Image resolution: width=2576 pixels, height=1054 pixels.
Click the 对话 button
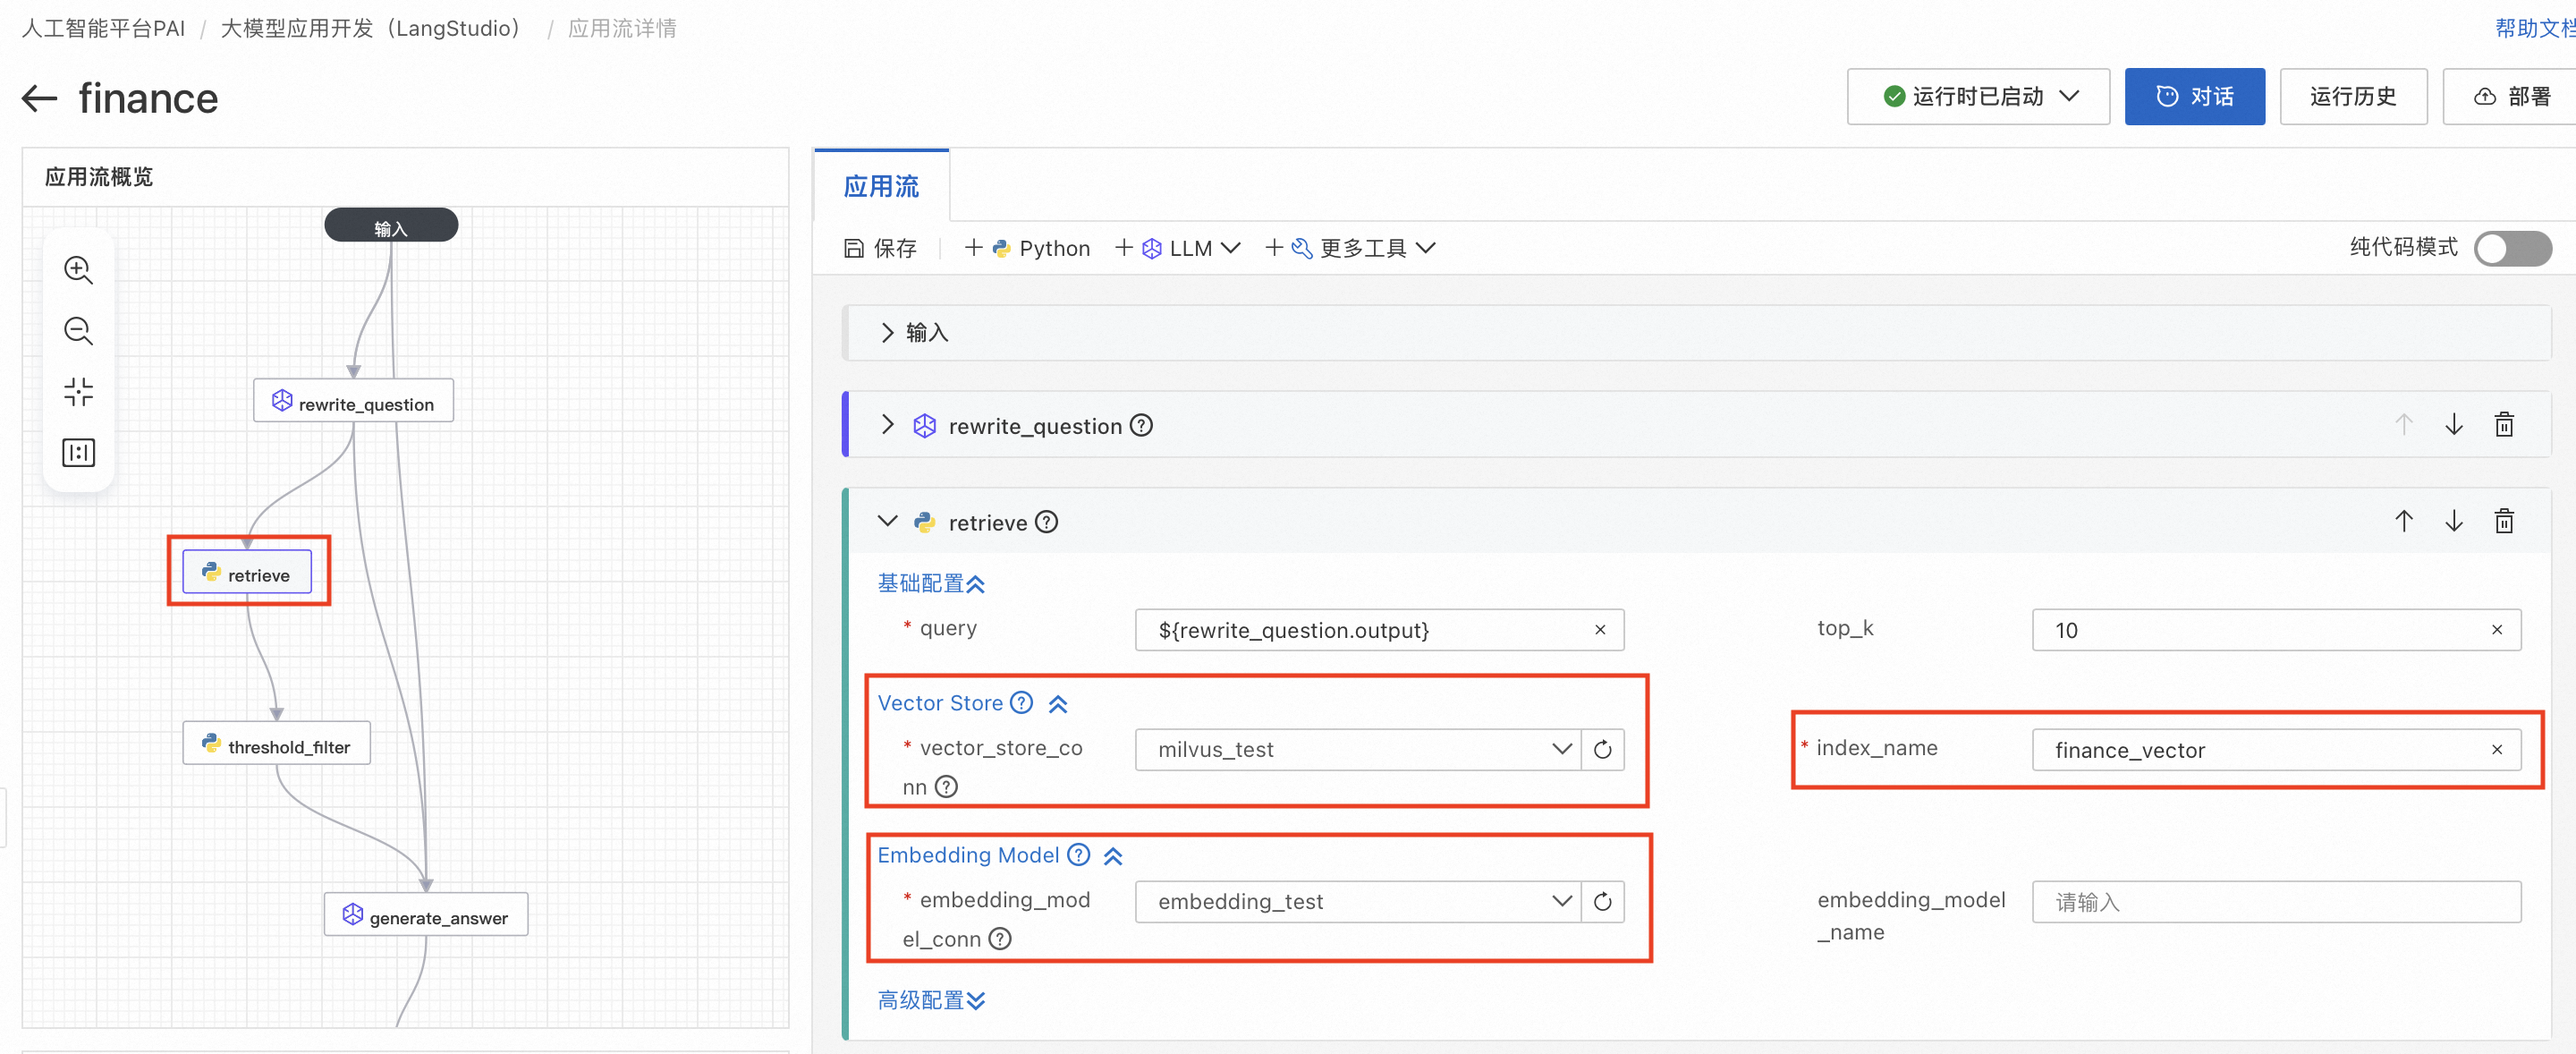(x=2194, y=97)
